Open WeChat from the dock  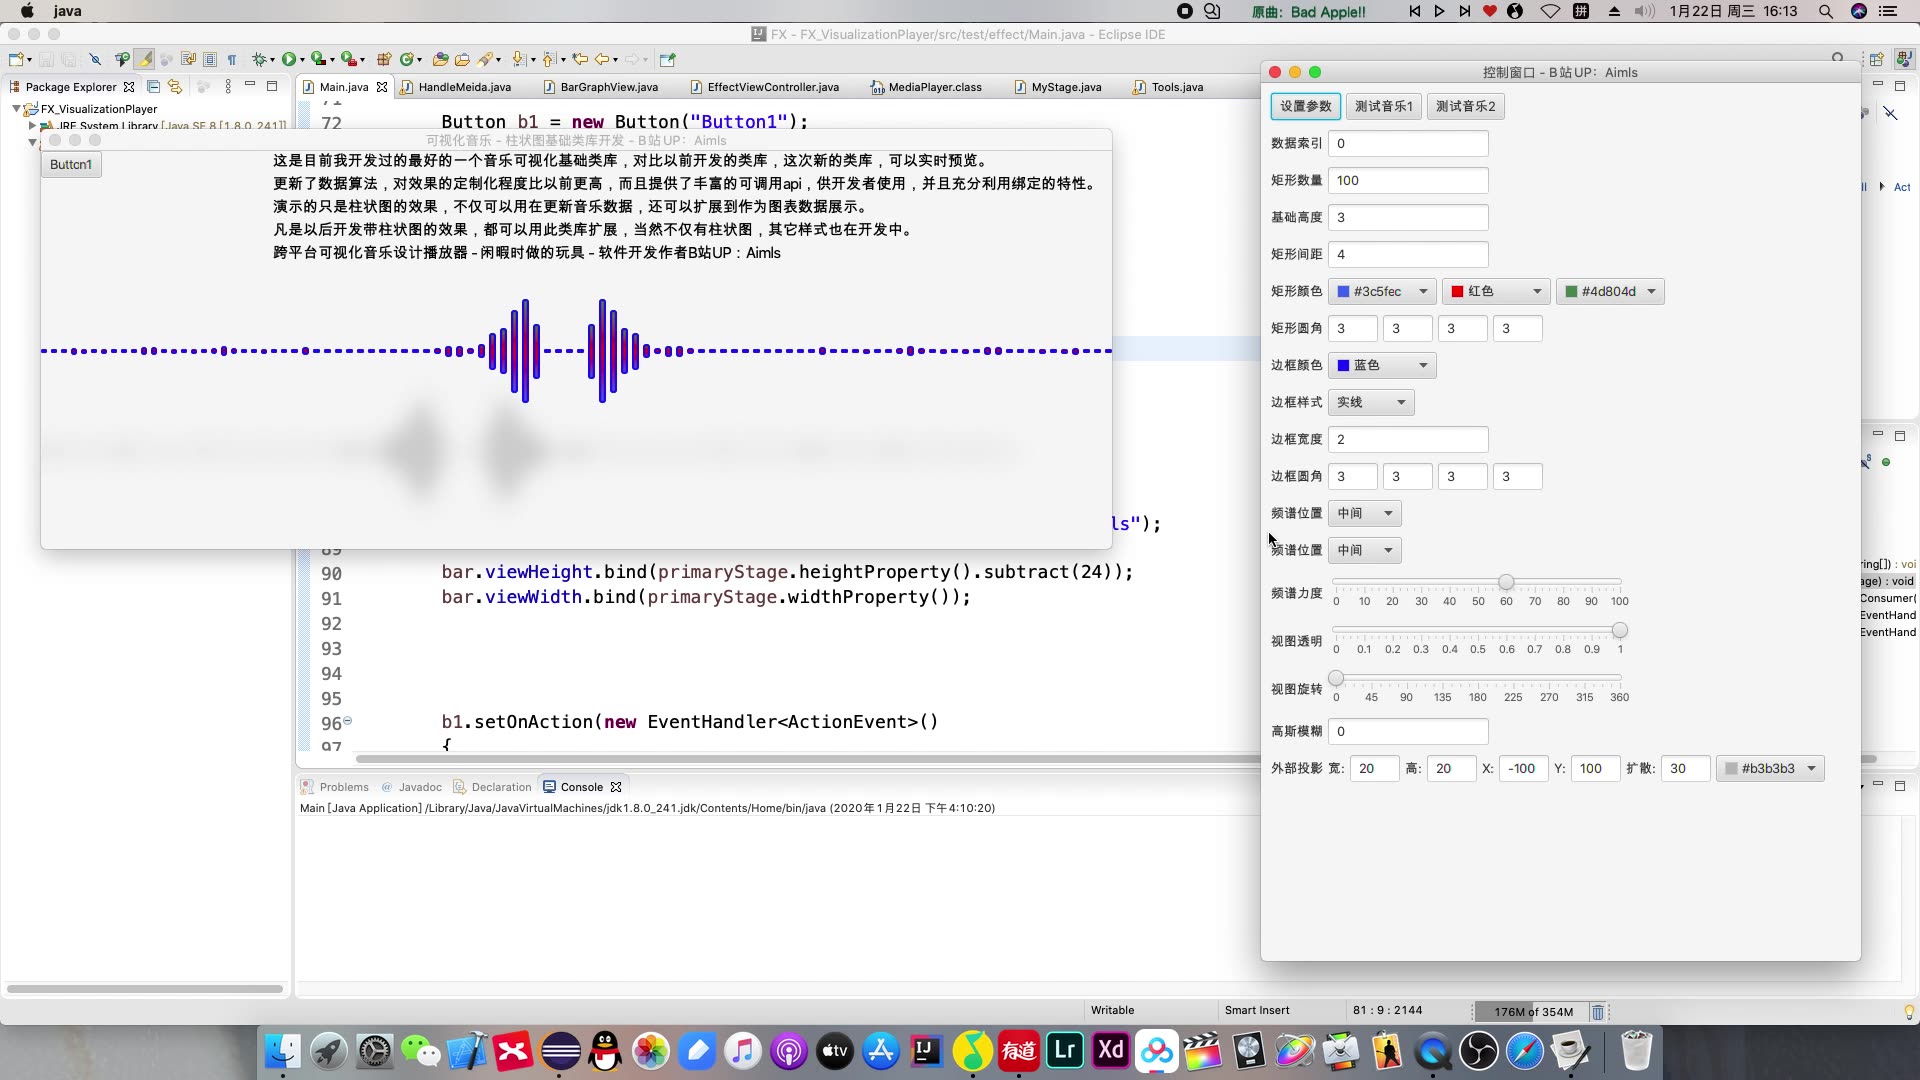click(421, 1051)
